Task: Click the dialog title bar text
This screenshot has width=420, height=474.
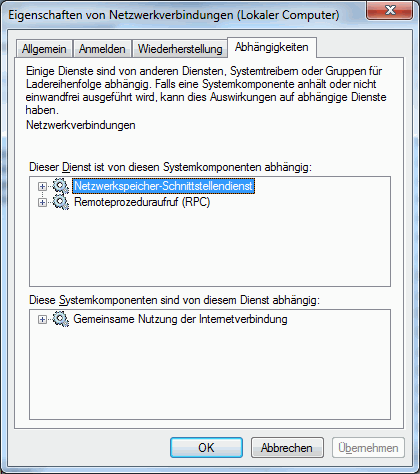Action: point(174,15)
